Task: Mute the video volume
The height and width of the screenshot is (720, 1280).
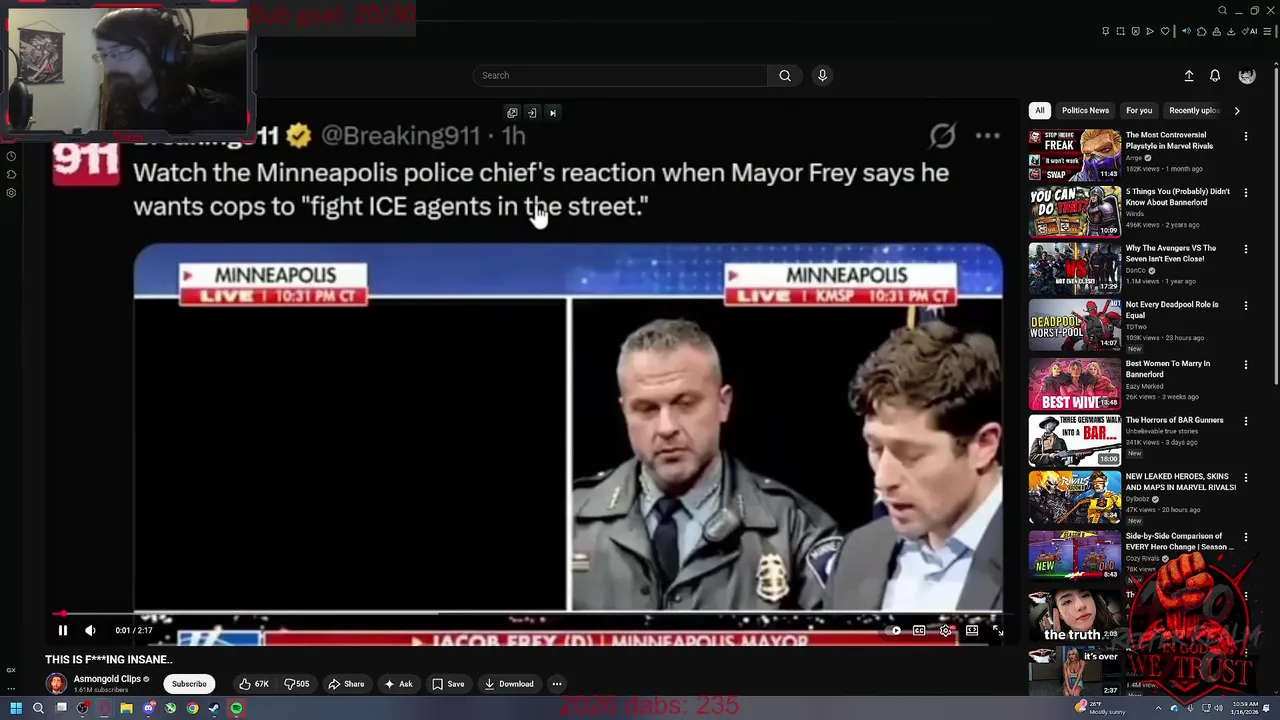Action: 90,630
